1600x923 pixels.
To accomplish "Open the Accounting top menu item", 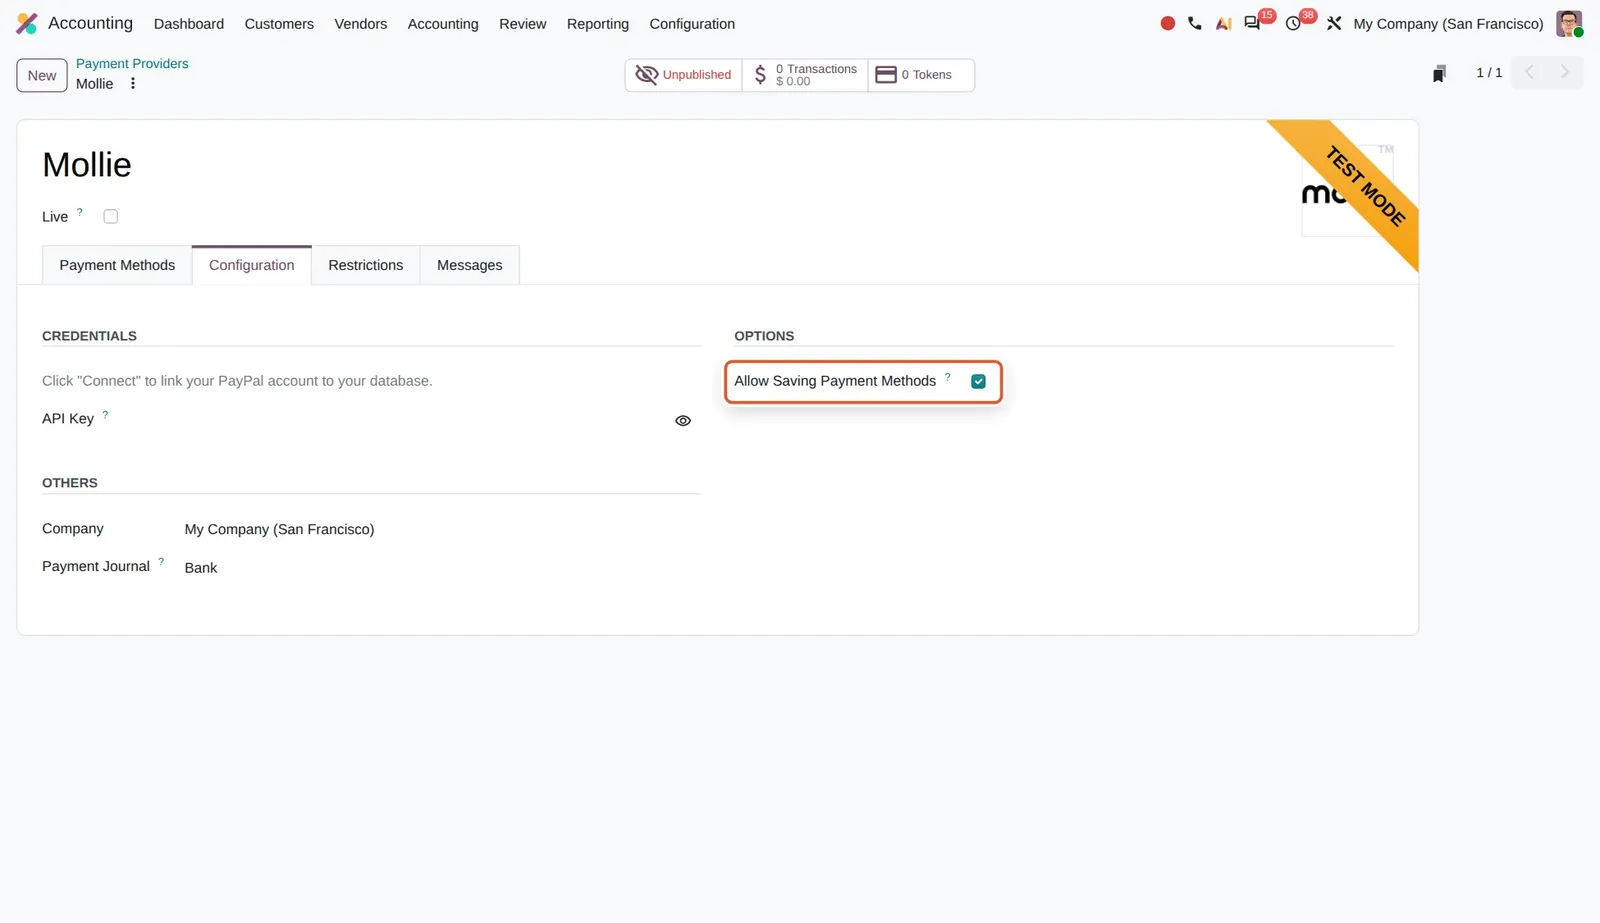I will 443,24.
